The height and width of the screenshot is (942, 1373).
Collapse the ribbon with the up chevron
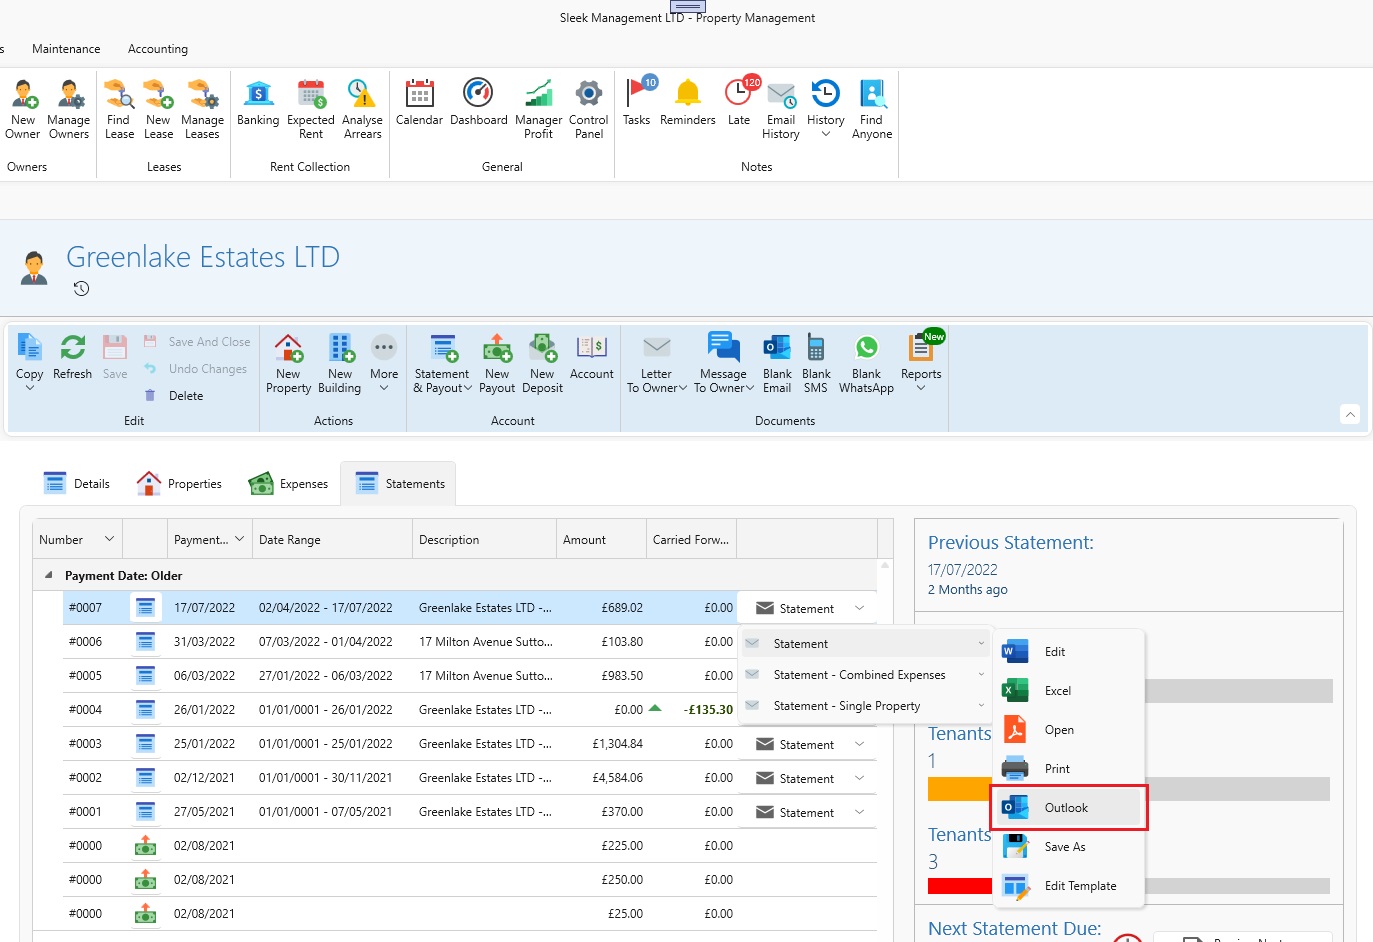1350,414
